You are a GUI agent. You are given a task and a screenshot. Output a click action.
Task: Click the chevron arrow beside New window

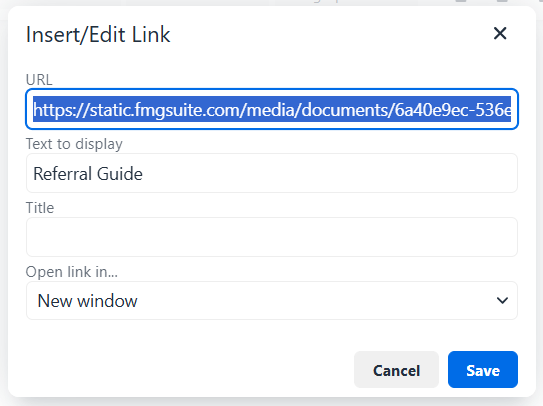[502, 300]
